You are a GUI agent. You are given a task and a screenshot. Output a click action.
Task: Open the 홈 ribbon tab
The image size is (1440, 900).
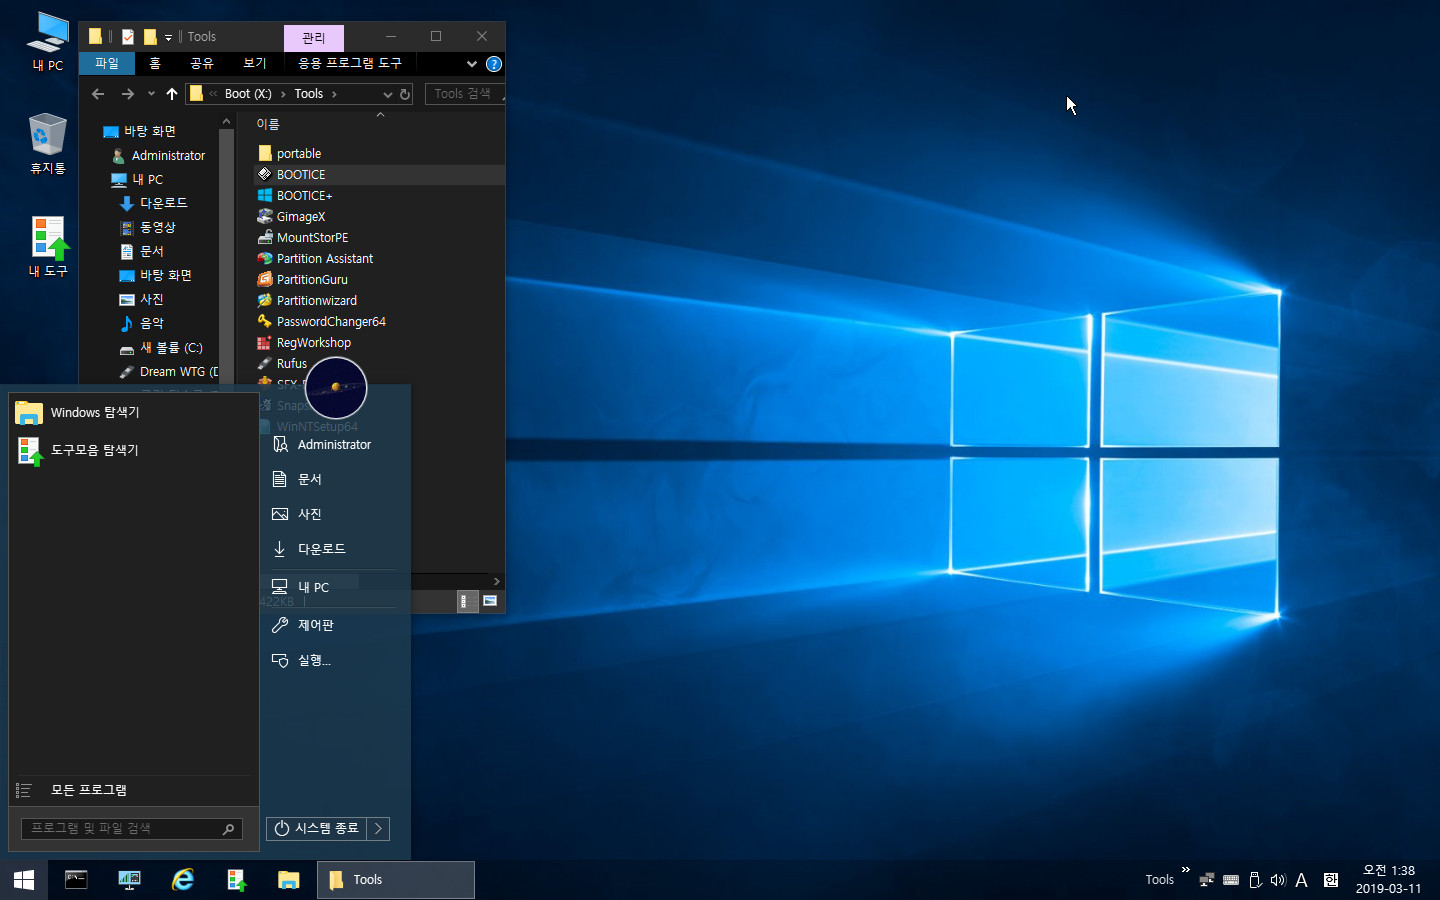pos(155,63)
